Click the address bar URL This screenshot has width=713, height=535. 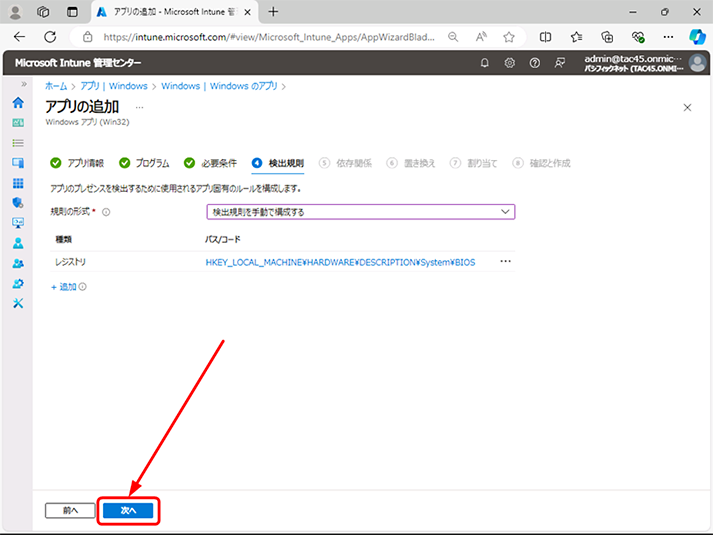click(268, 37)
